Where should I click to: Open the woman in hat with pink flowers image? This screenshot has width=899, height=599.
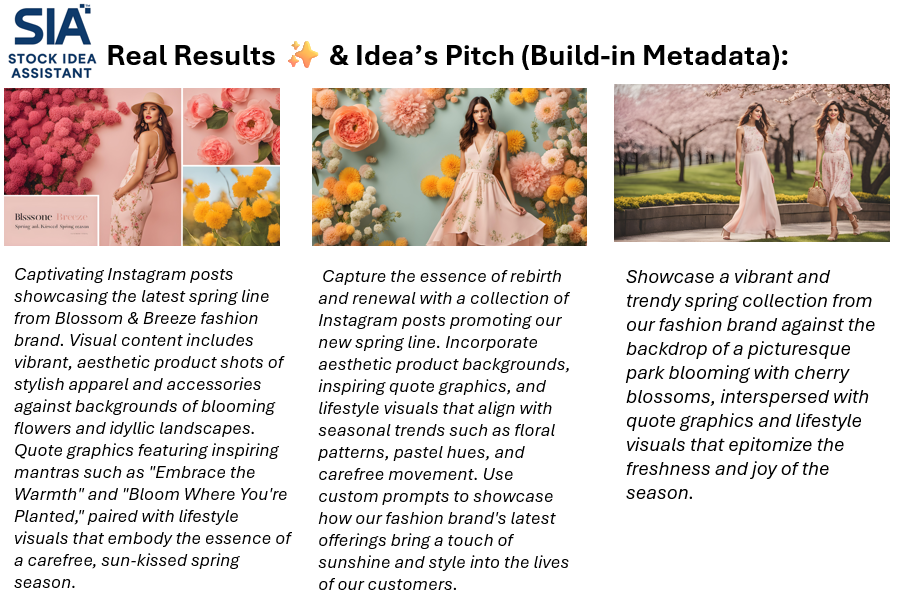(x=93, y=167)
